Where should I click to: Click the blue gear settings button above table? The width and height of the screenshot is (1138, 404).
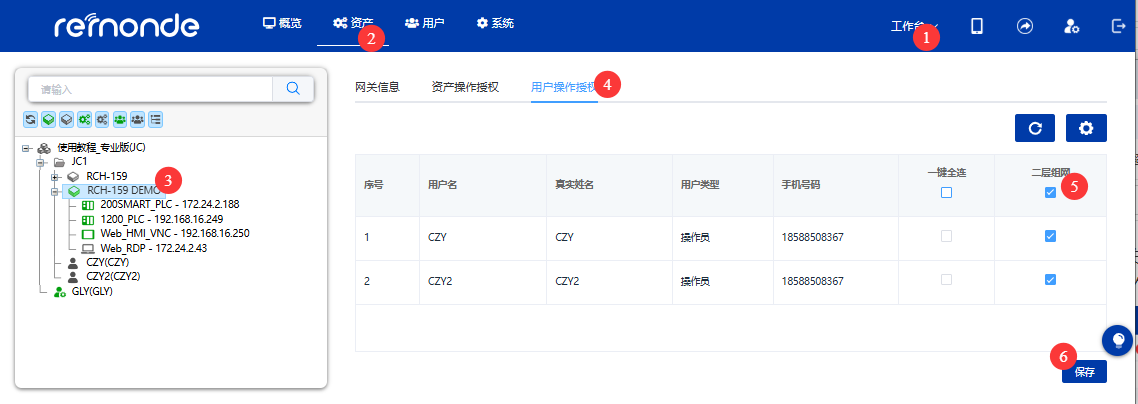[1086, 128]
